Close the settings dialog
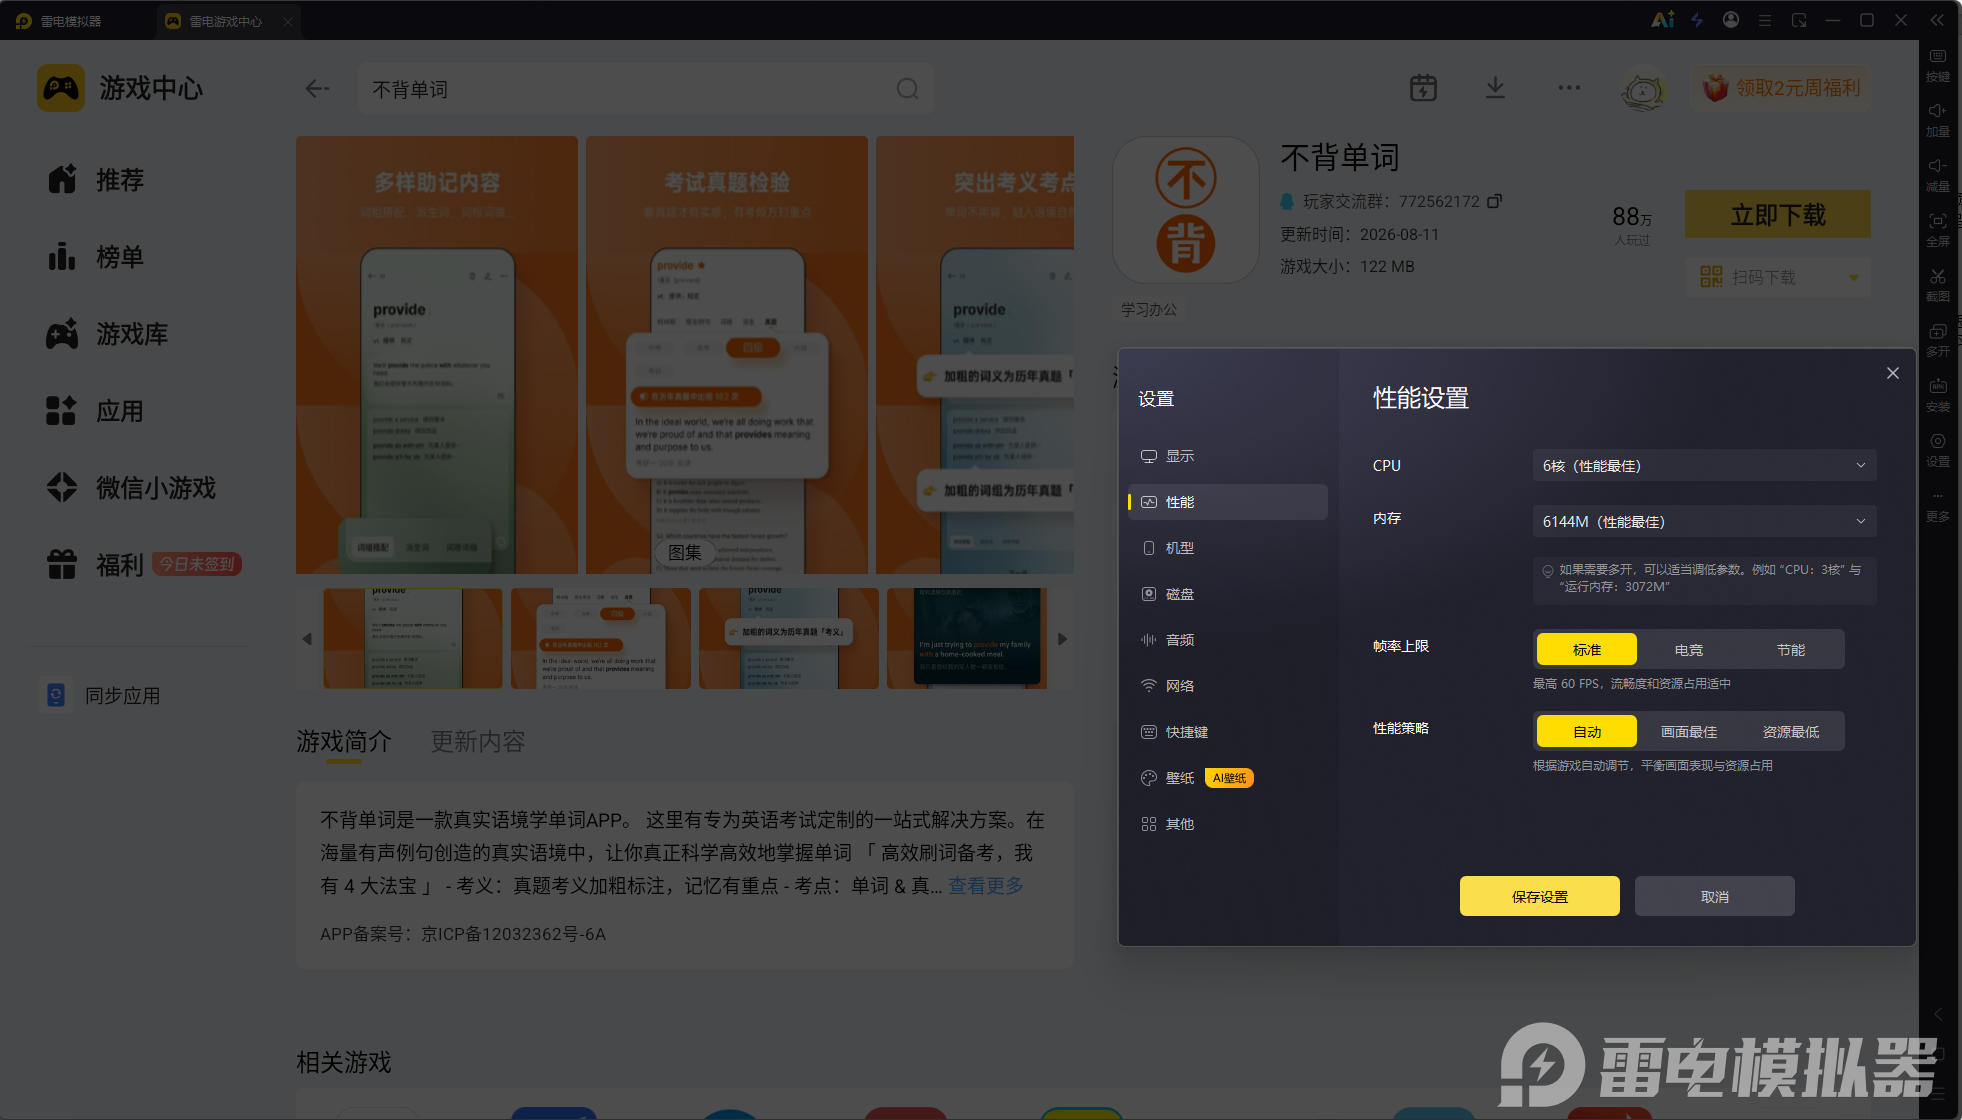This screenshot has height=1120, width=1962. point(1893,373)
